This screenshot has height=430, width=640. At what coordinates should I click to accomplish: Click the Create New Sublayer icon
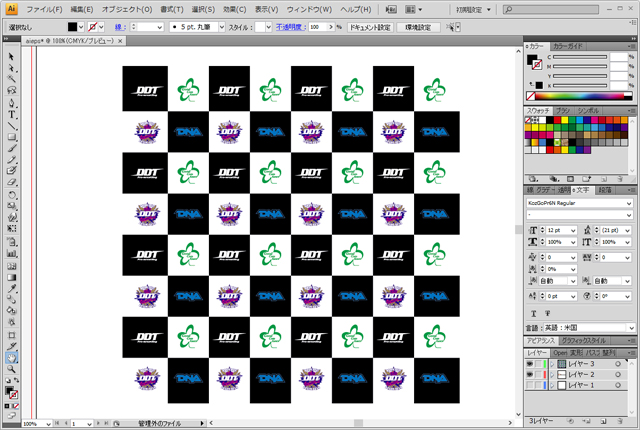point(587,421)
